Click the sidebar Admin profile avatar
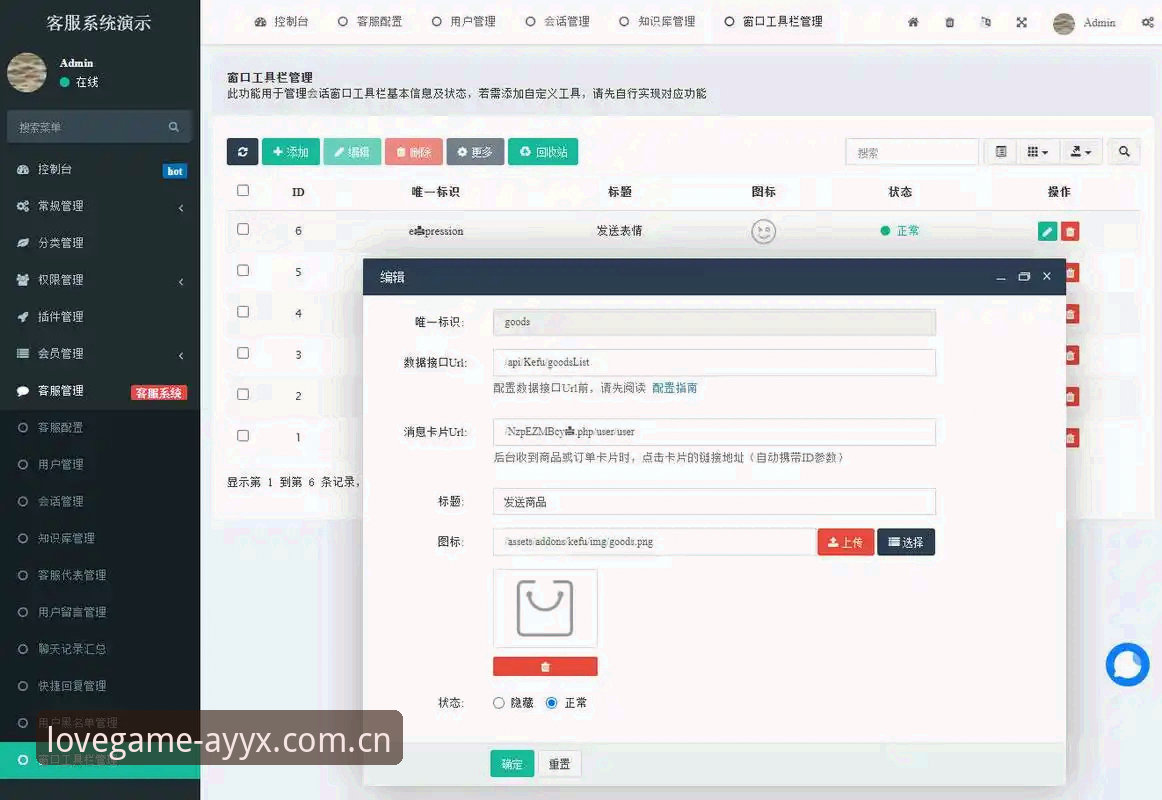The image size is (1162, 800). point(27,73)
